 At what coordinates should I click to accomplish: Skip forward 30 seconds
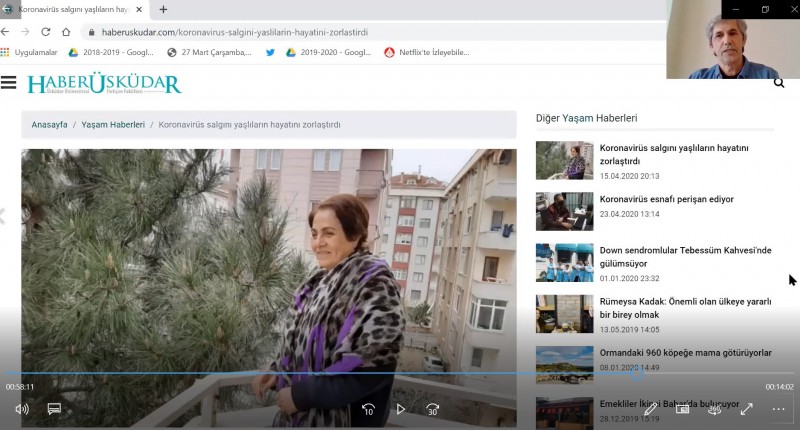[x=432, y=409]
